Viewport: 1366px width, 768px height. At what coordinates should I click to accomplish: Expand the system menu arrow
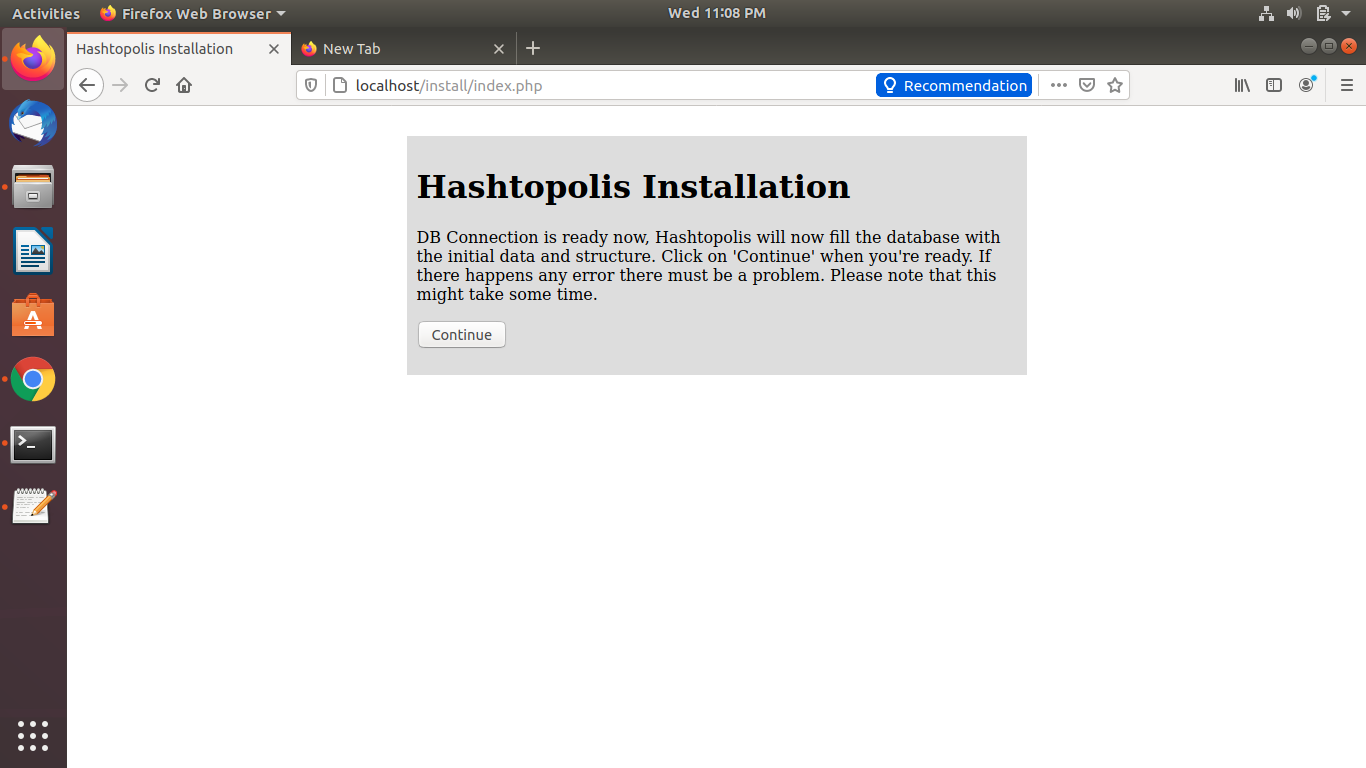pyautogui.click(x=1346, y=14)
